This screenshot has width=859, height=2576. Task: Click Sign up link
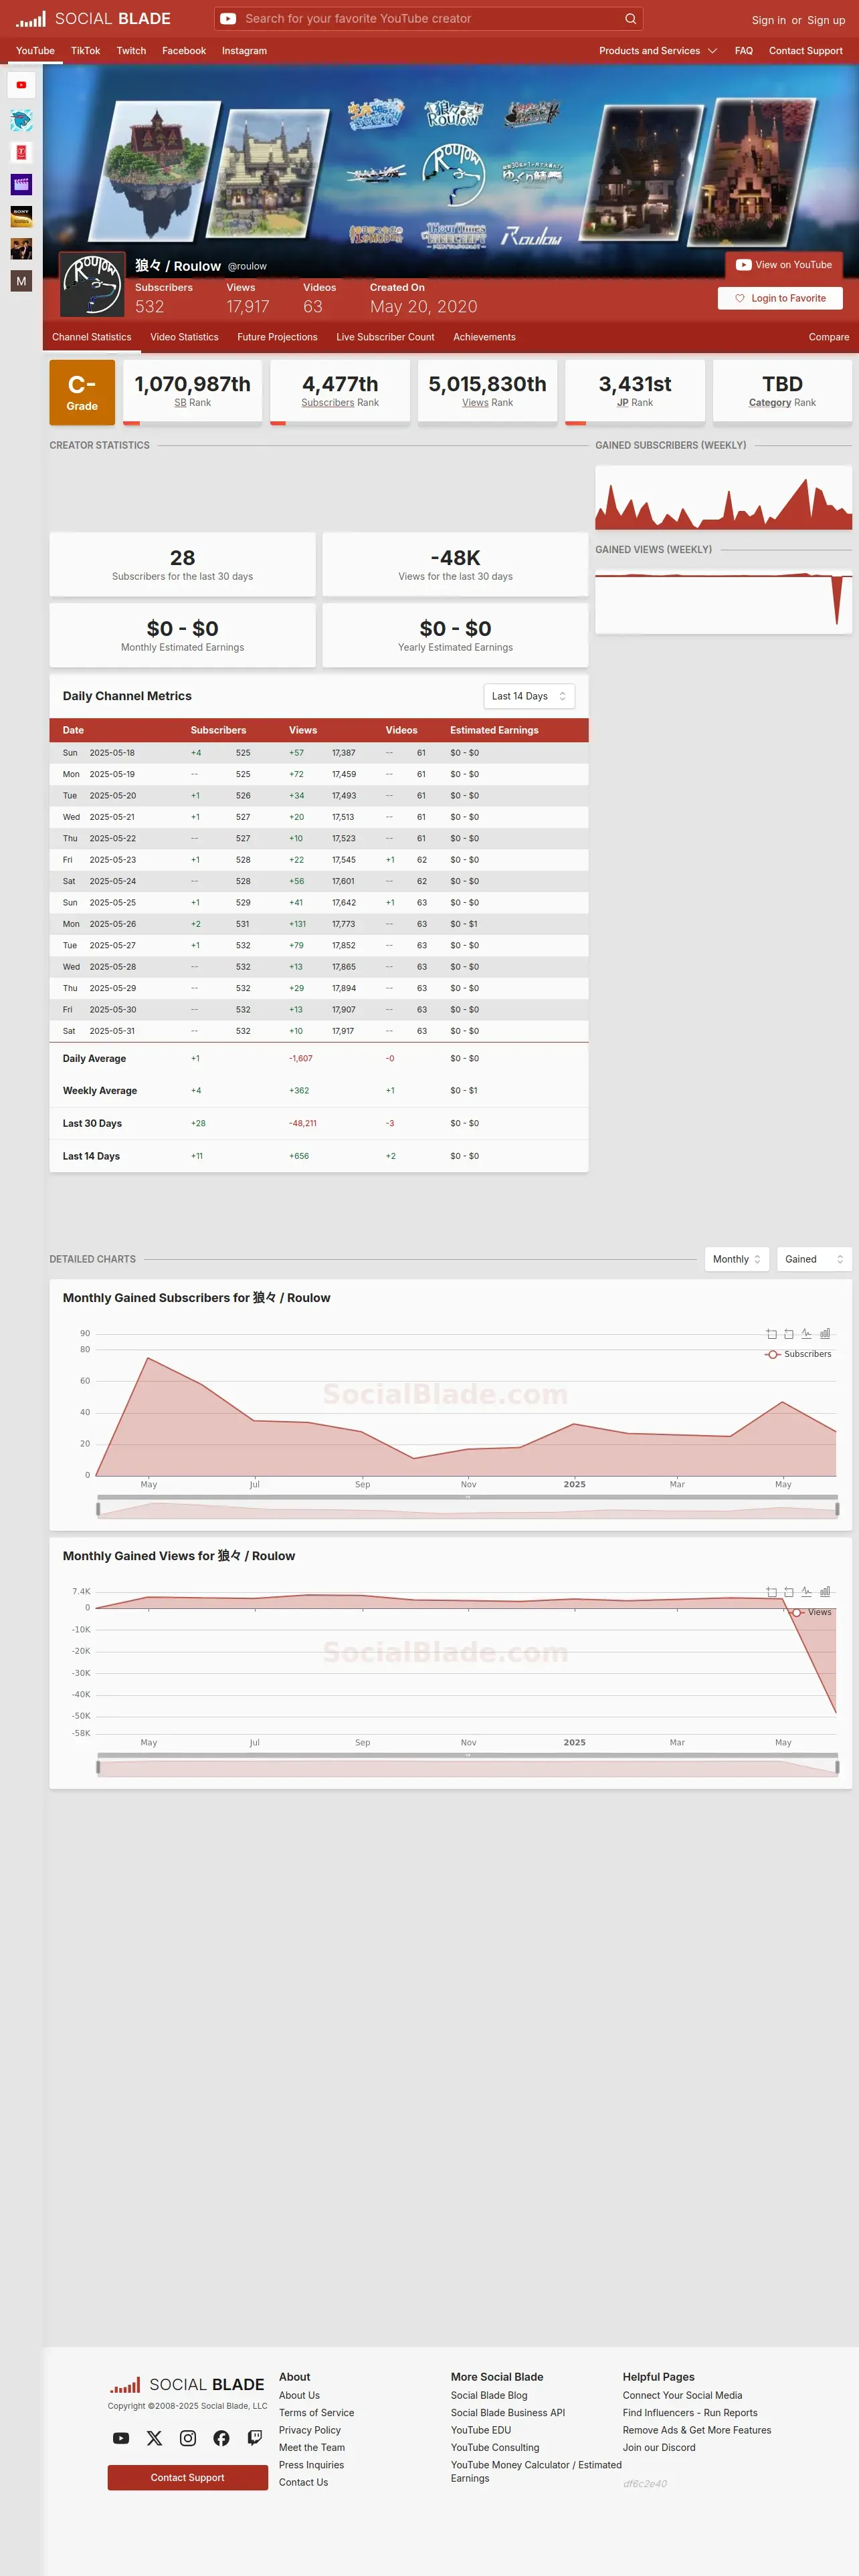coord(826,20)
